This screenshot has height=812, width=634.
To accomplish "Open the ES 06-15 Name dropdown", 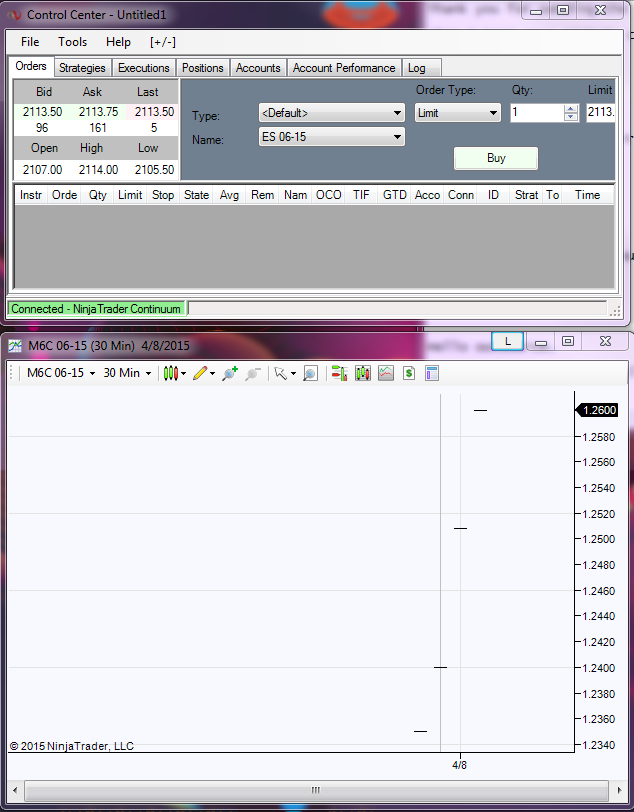I will coord(332,137).
